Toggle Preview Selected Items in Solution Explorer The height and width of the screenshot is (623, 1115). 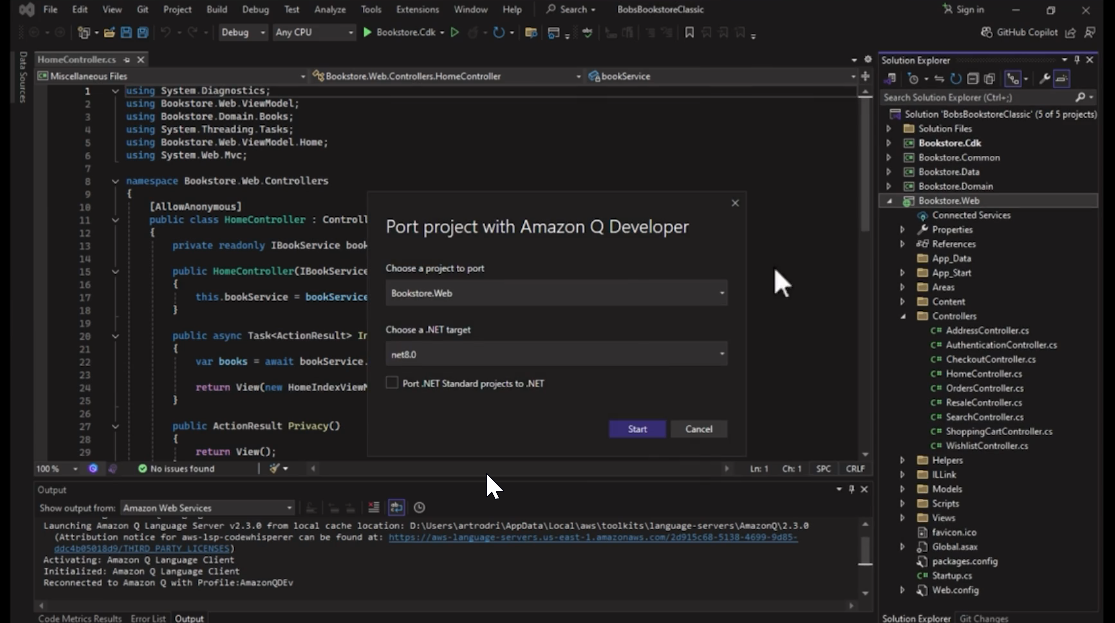1062,79
